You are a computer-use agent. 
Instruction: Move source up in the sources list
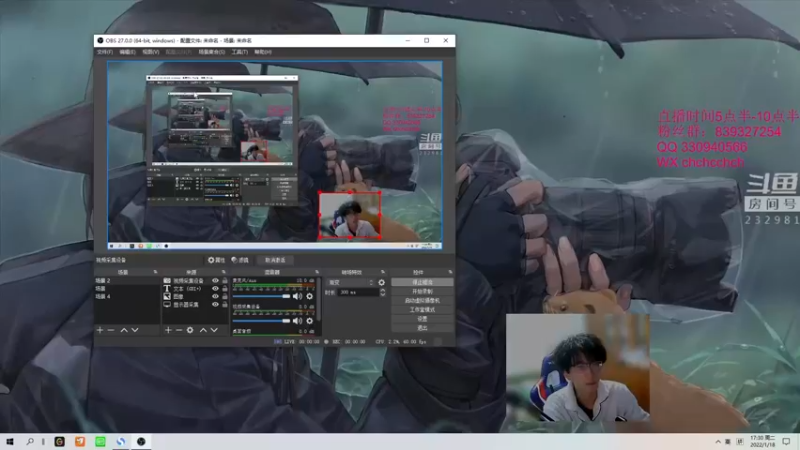[x=203, y=330]
